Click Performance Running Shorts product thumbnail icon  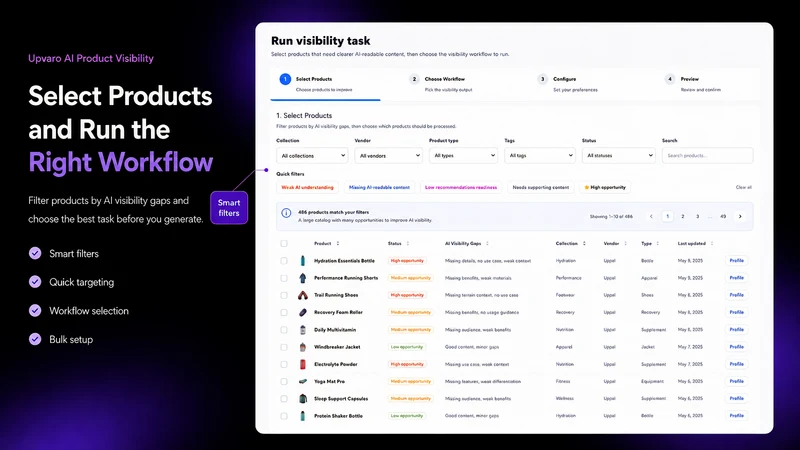coord(303,278)
